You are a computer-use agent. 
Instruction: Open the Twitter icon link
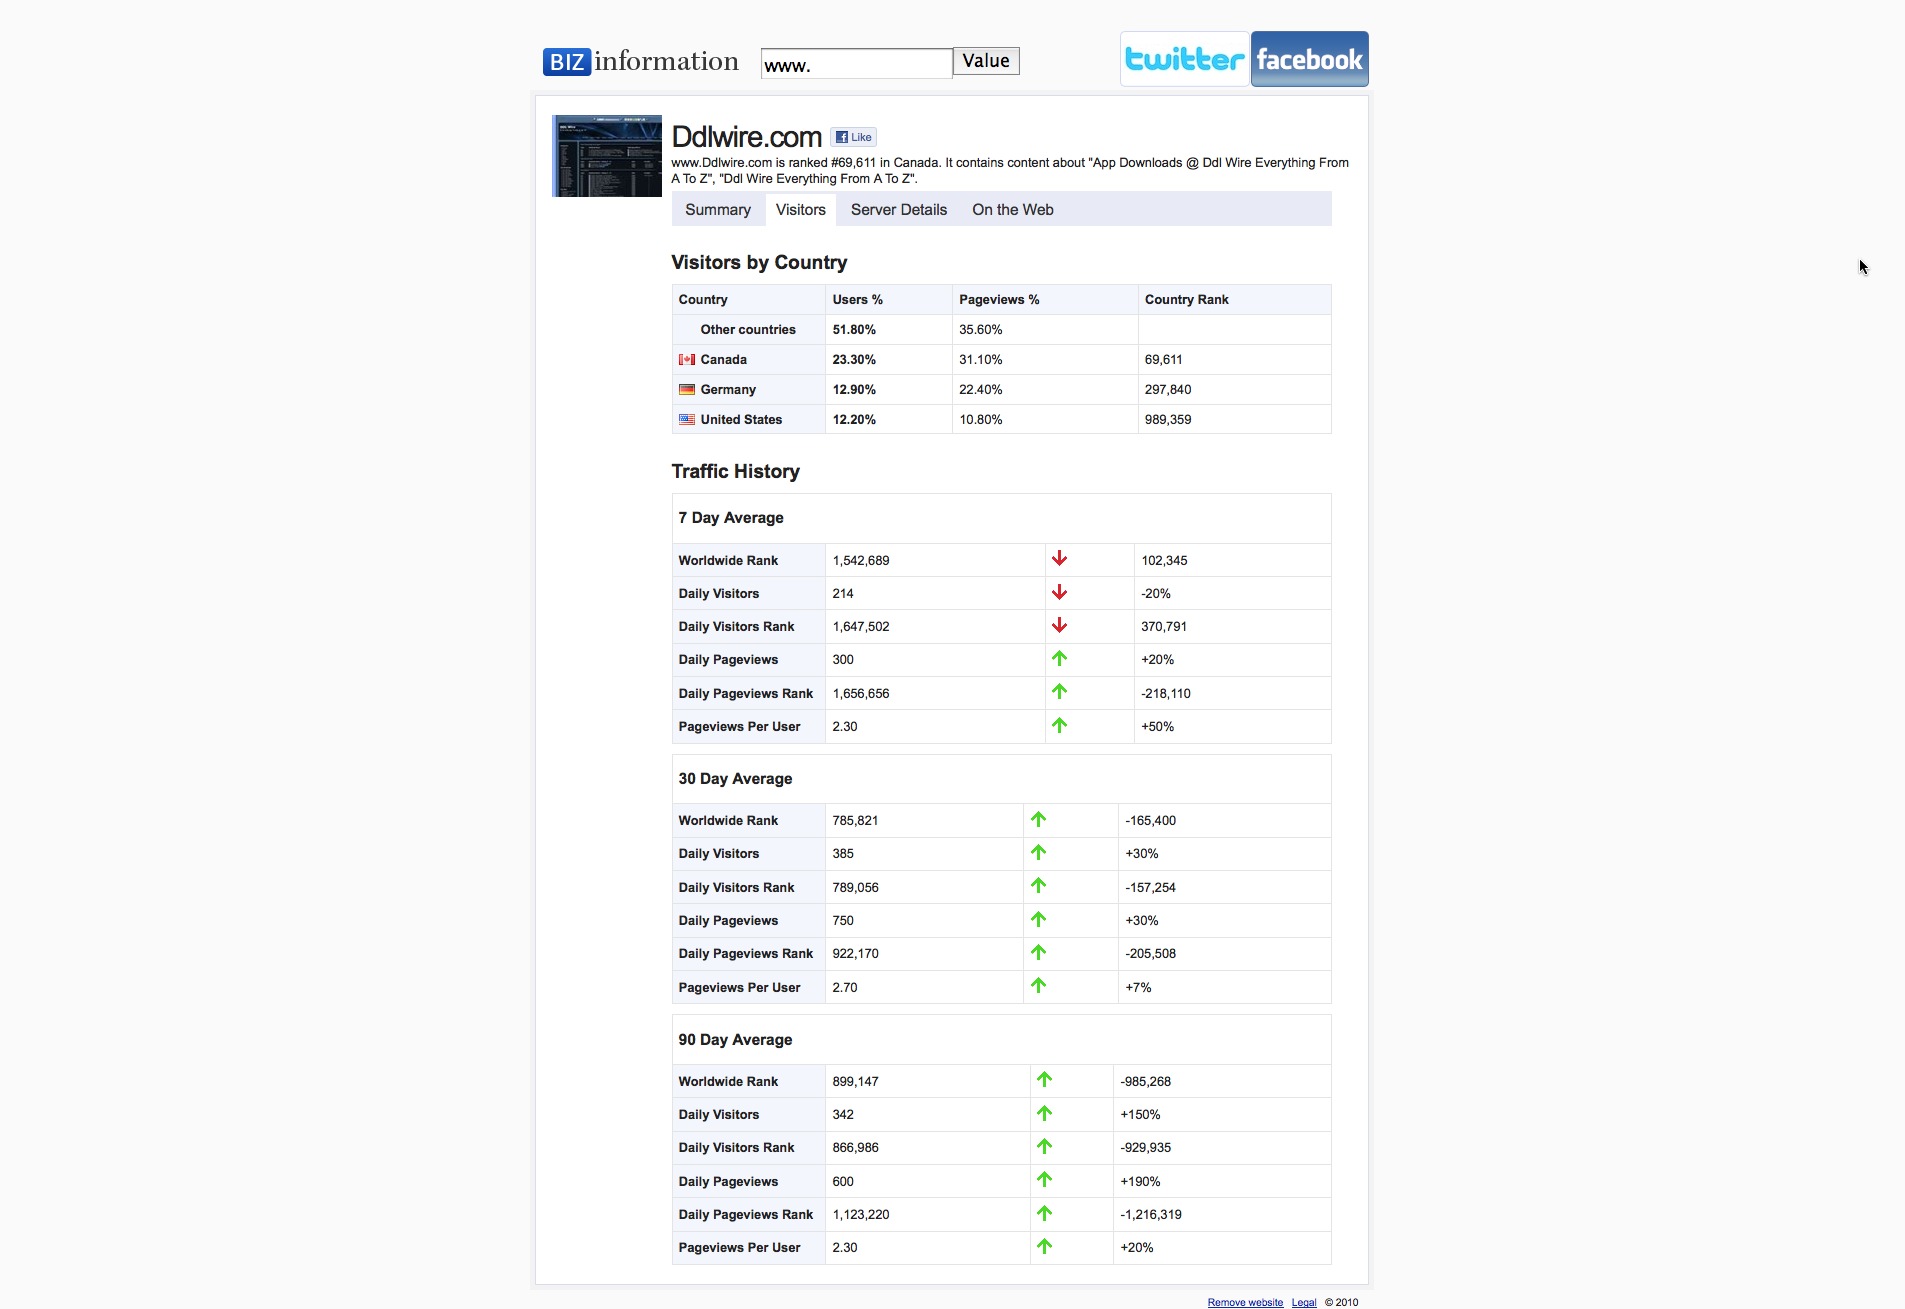[x=1184, y=59]
